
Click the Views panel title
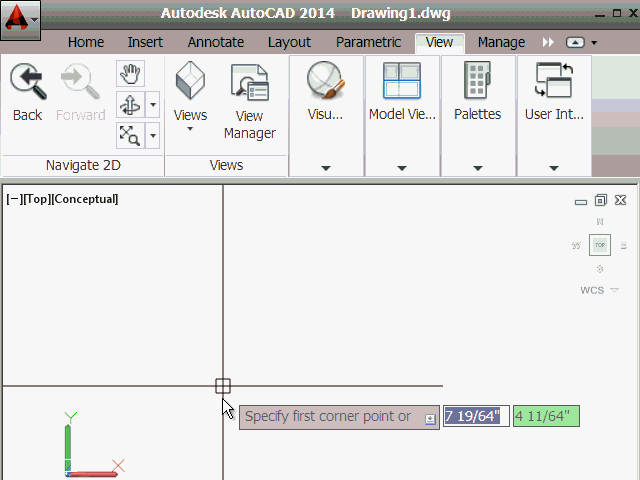coord(226,165)
